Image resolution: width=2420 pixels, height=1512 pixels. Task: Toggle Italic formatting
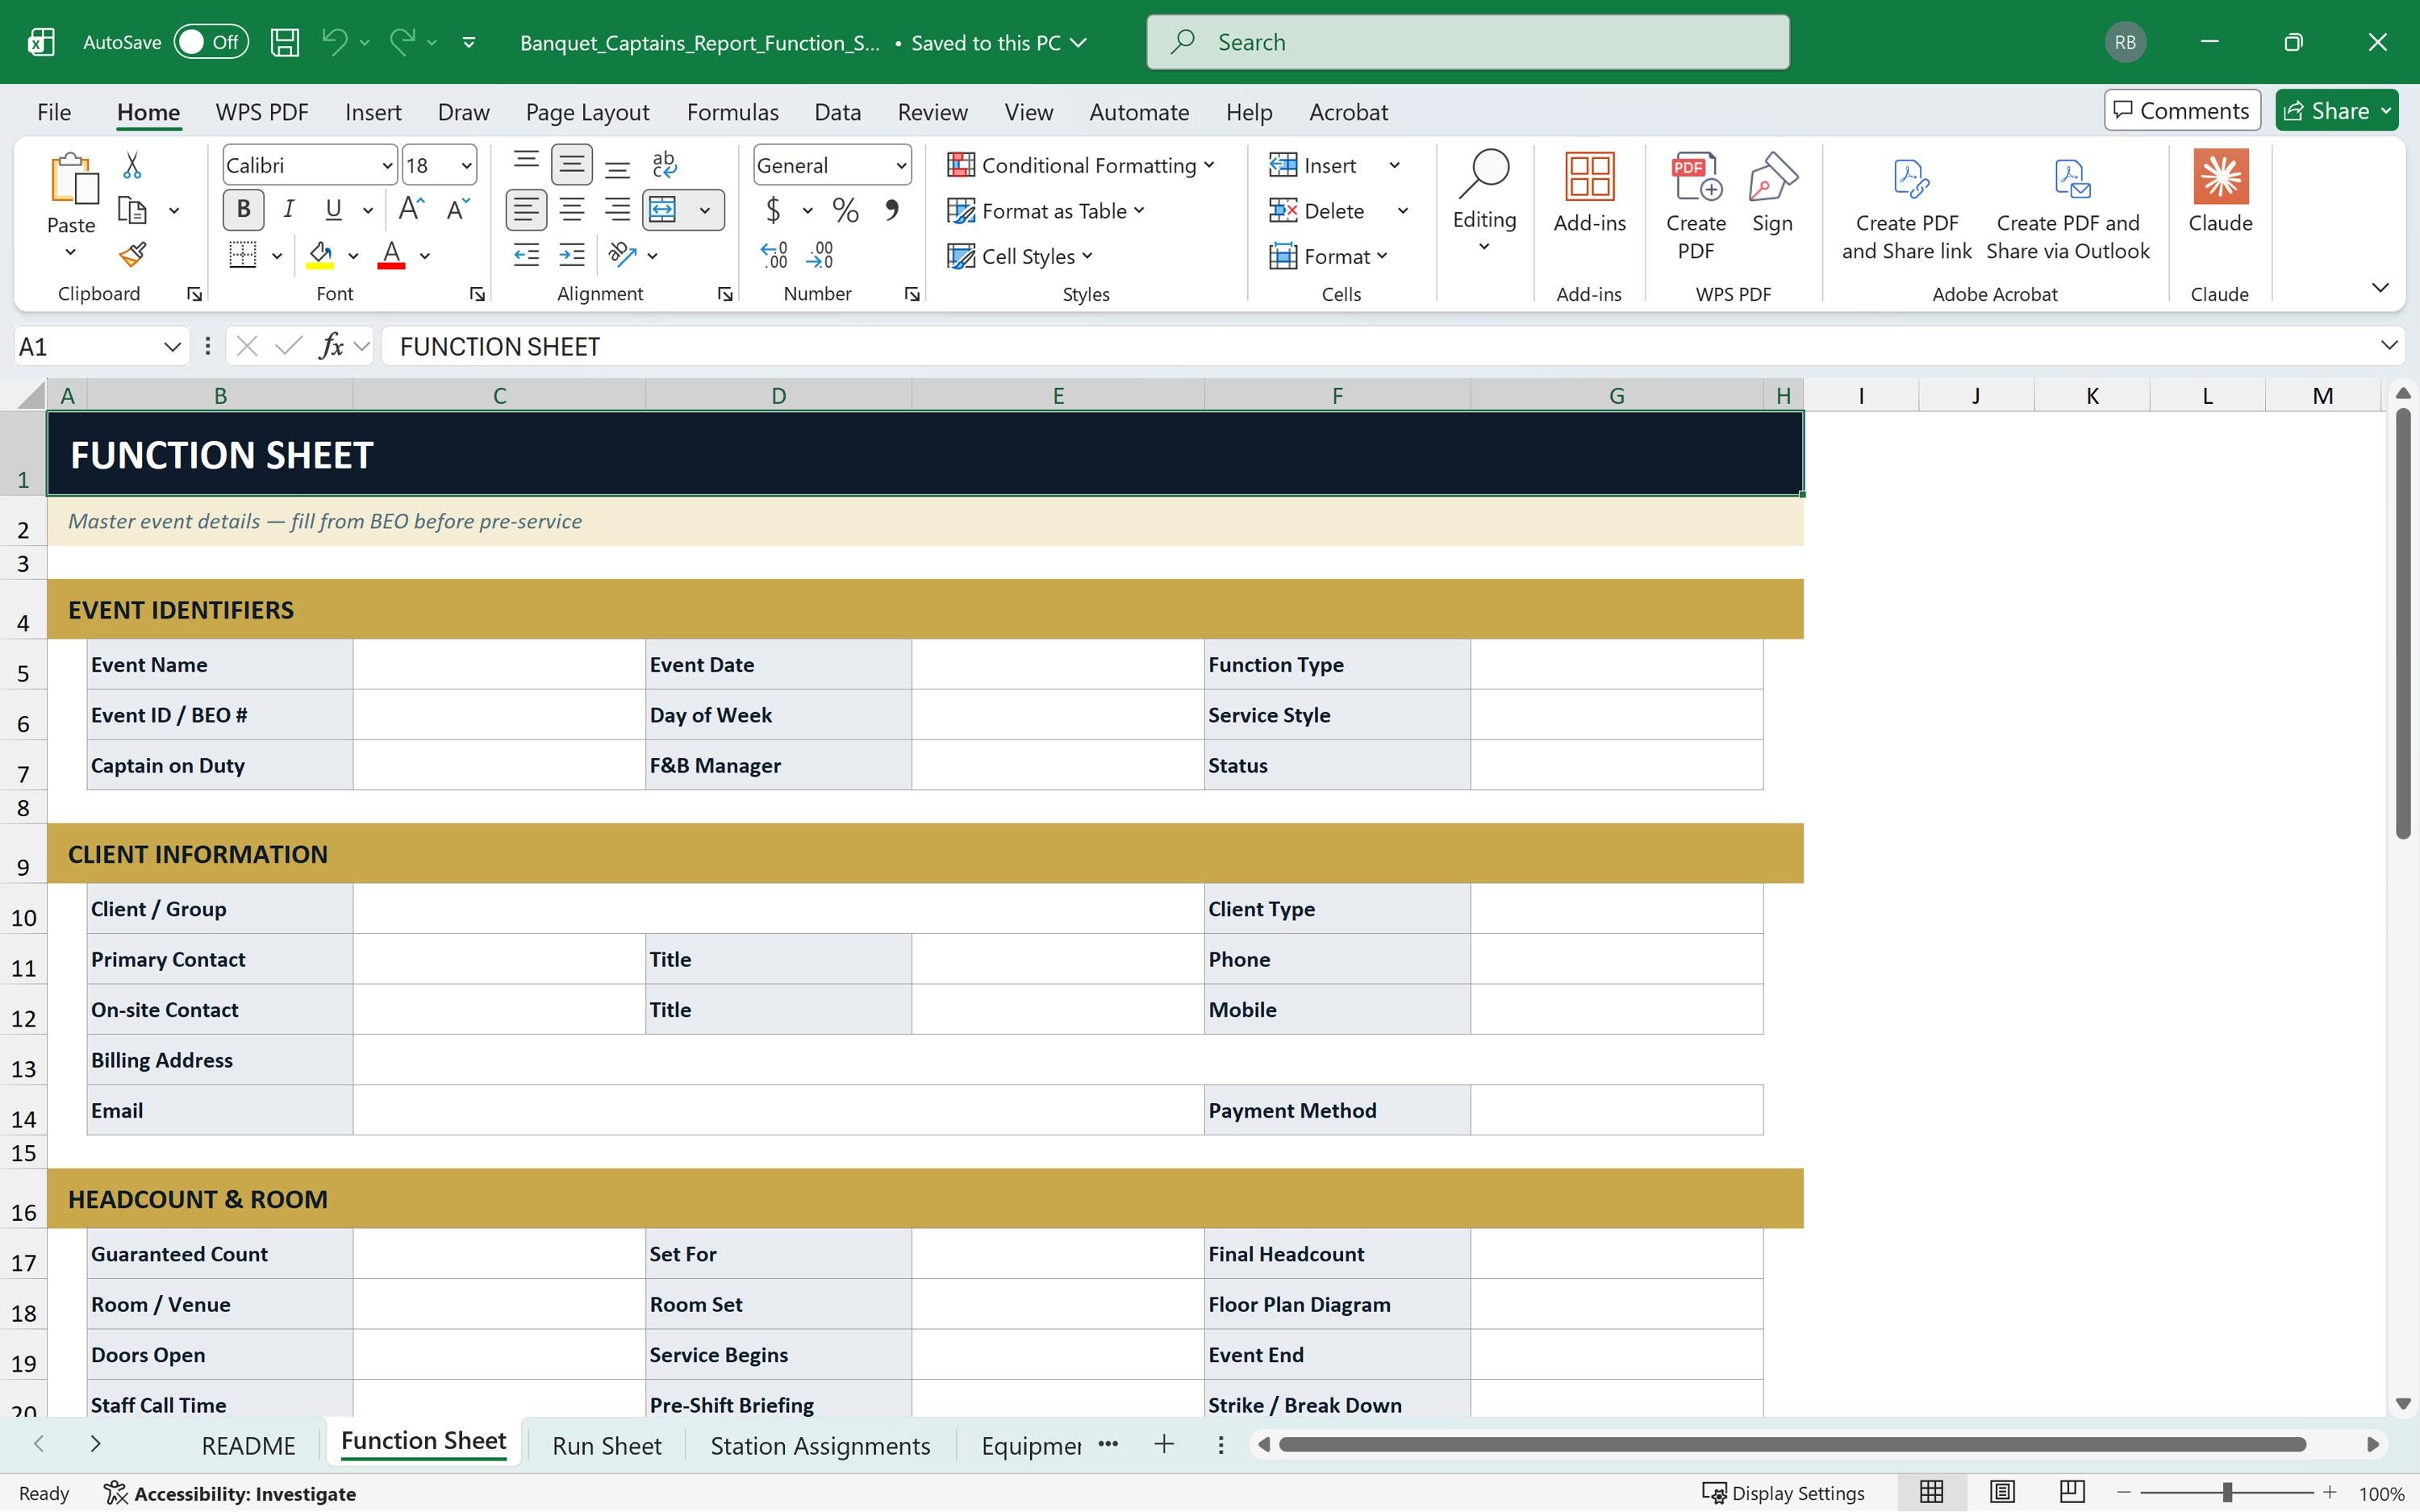[x=288, y=209]
